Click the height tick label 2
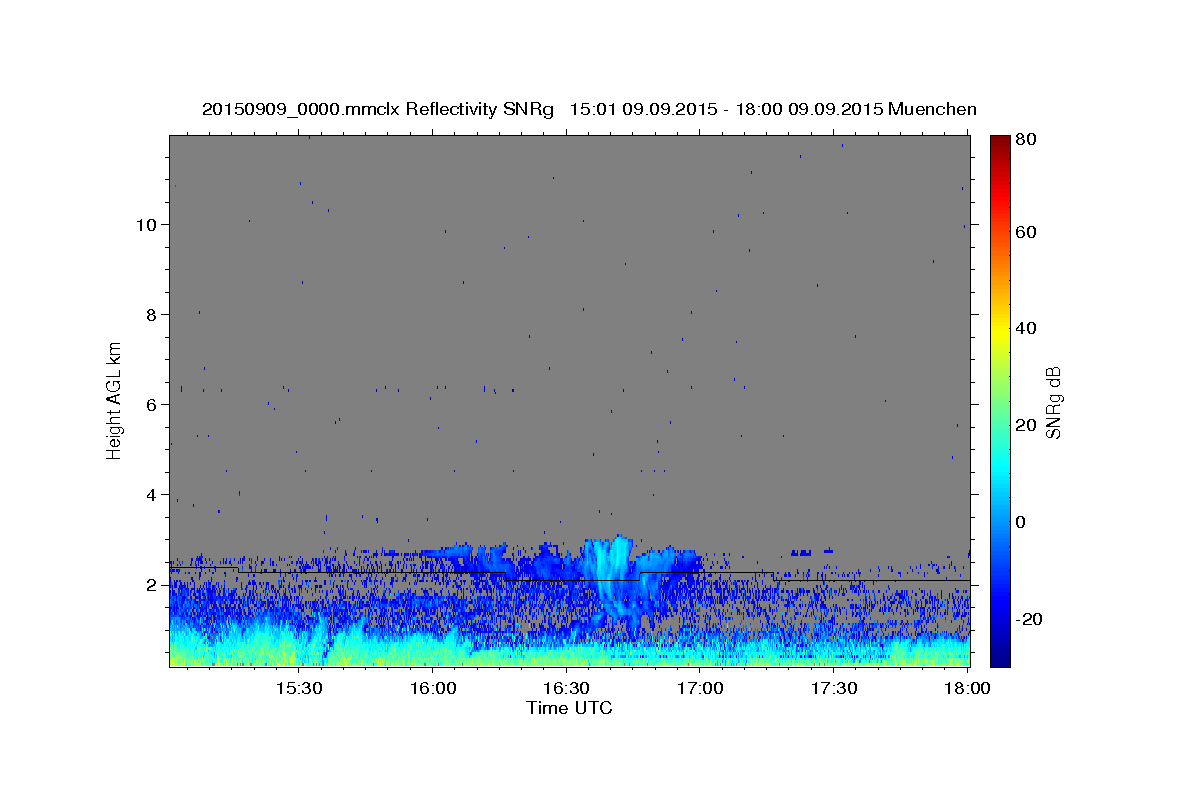The width and height of the screenshot is (1200, 800). (x=150, y=584)
